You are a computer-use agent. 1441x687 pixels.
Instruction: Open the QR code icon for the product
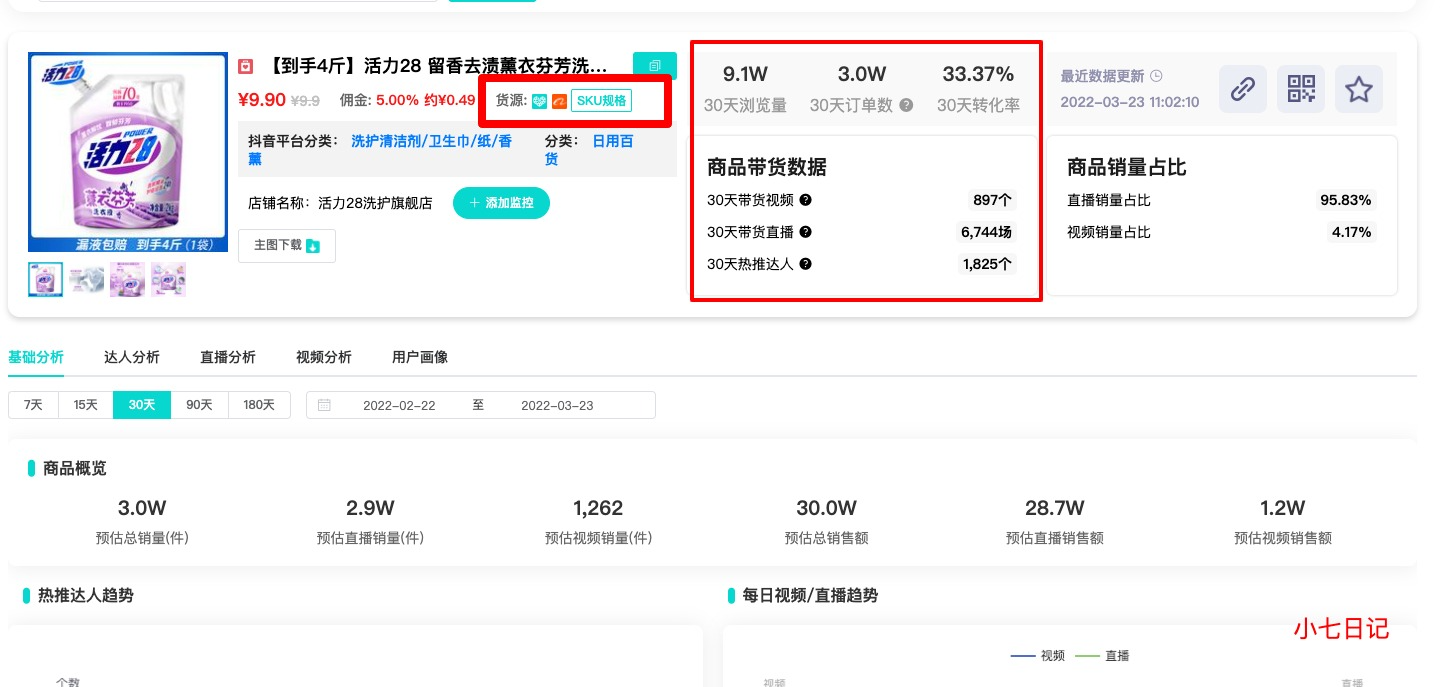(x=1300, y=89)
